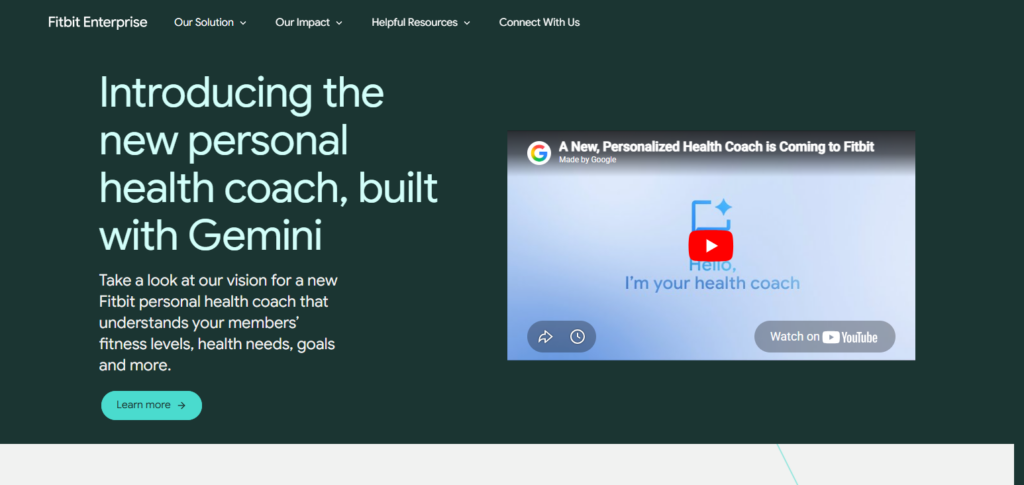Go to Fitbit Enterprise home logo

(x=98, y=22)
